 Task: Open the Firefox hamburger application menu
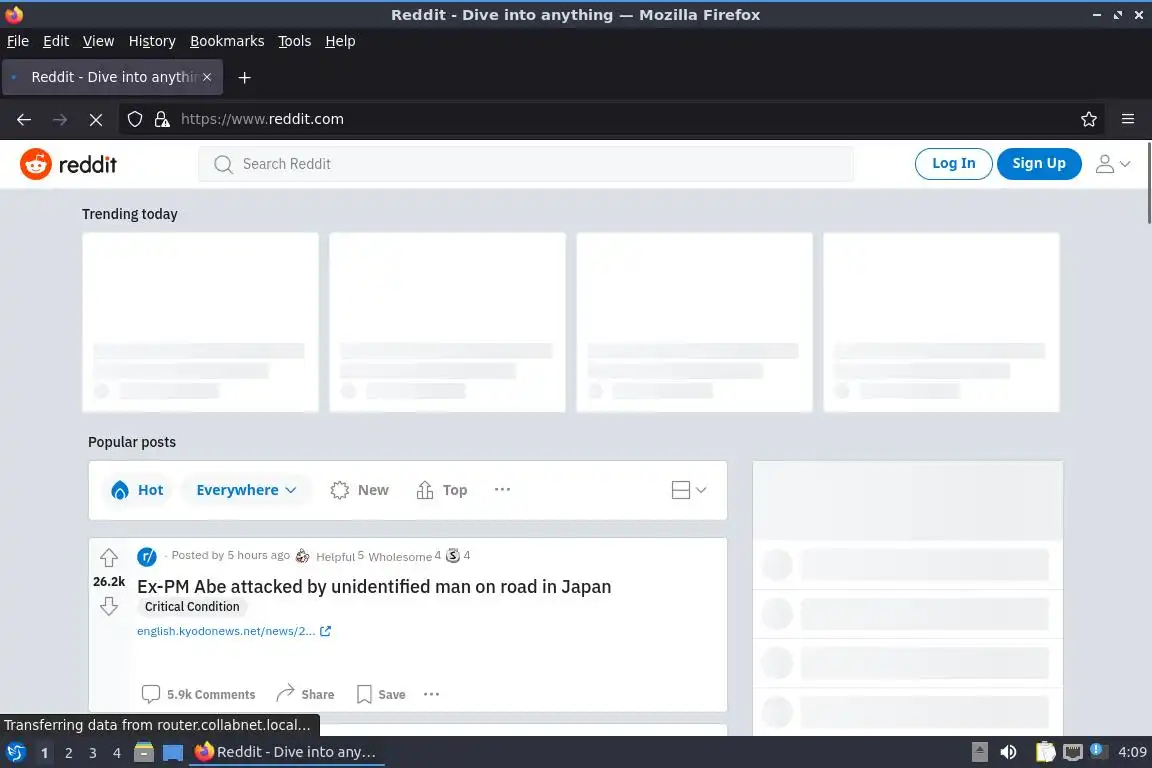point(1128,119)
